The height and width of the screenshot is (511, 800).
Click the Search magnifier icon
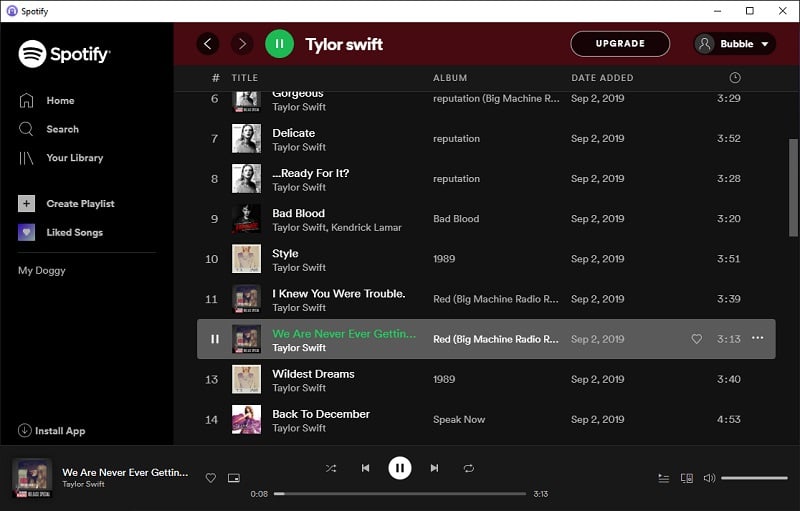pyautogui.click(x=26, y=129)
